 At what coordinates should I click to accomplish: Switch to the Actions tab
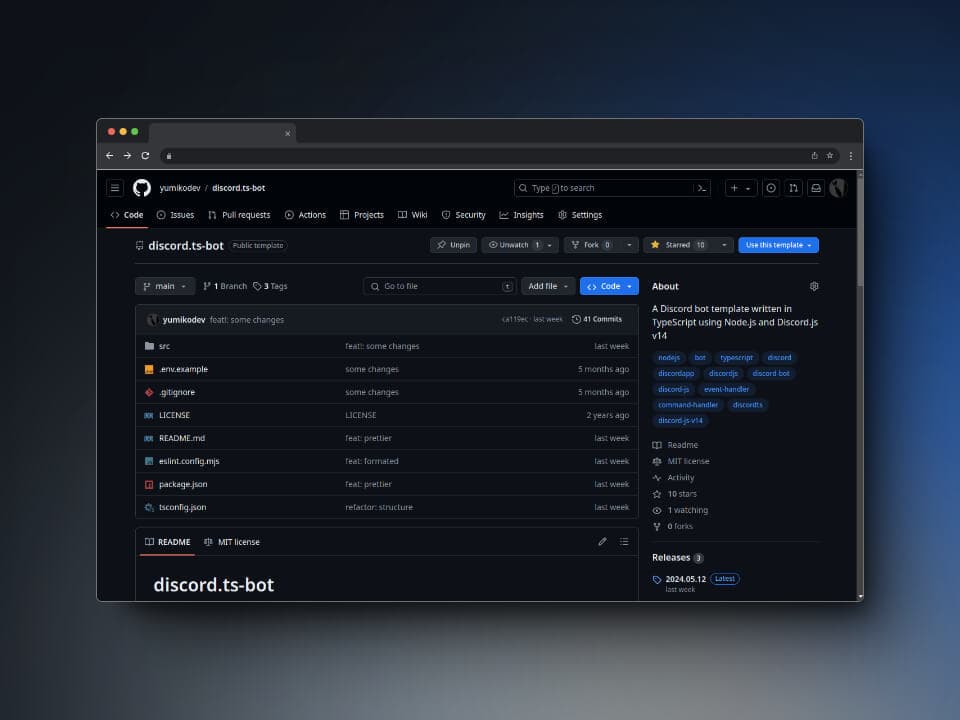[305, 215]
